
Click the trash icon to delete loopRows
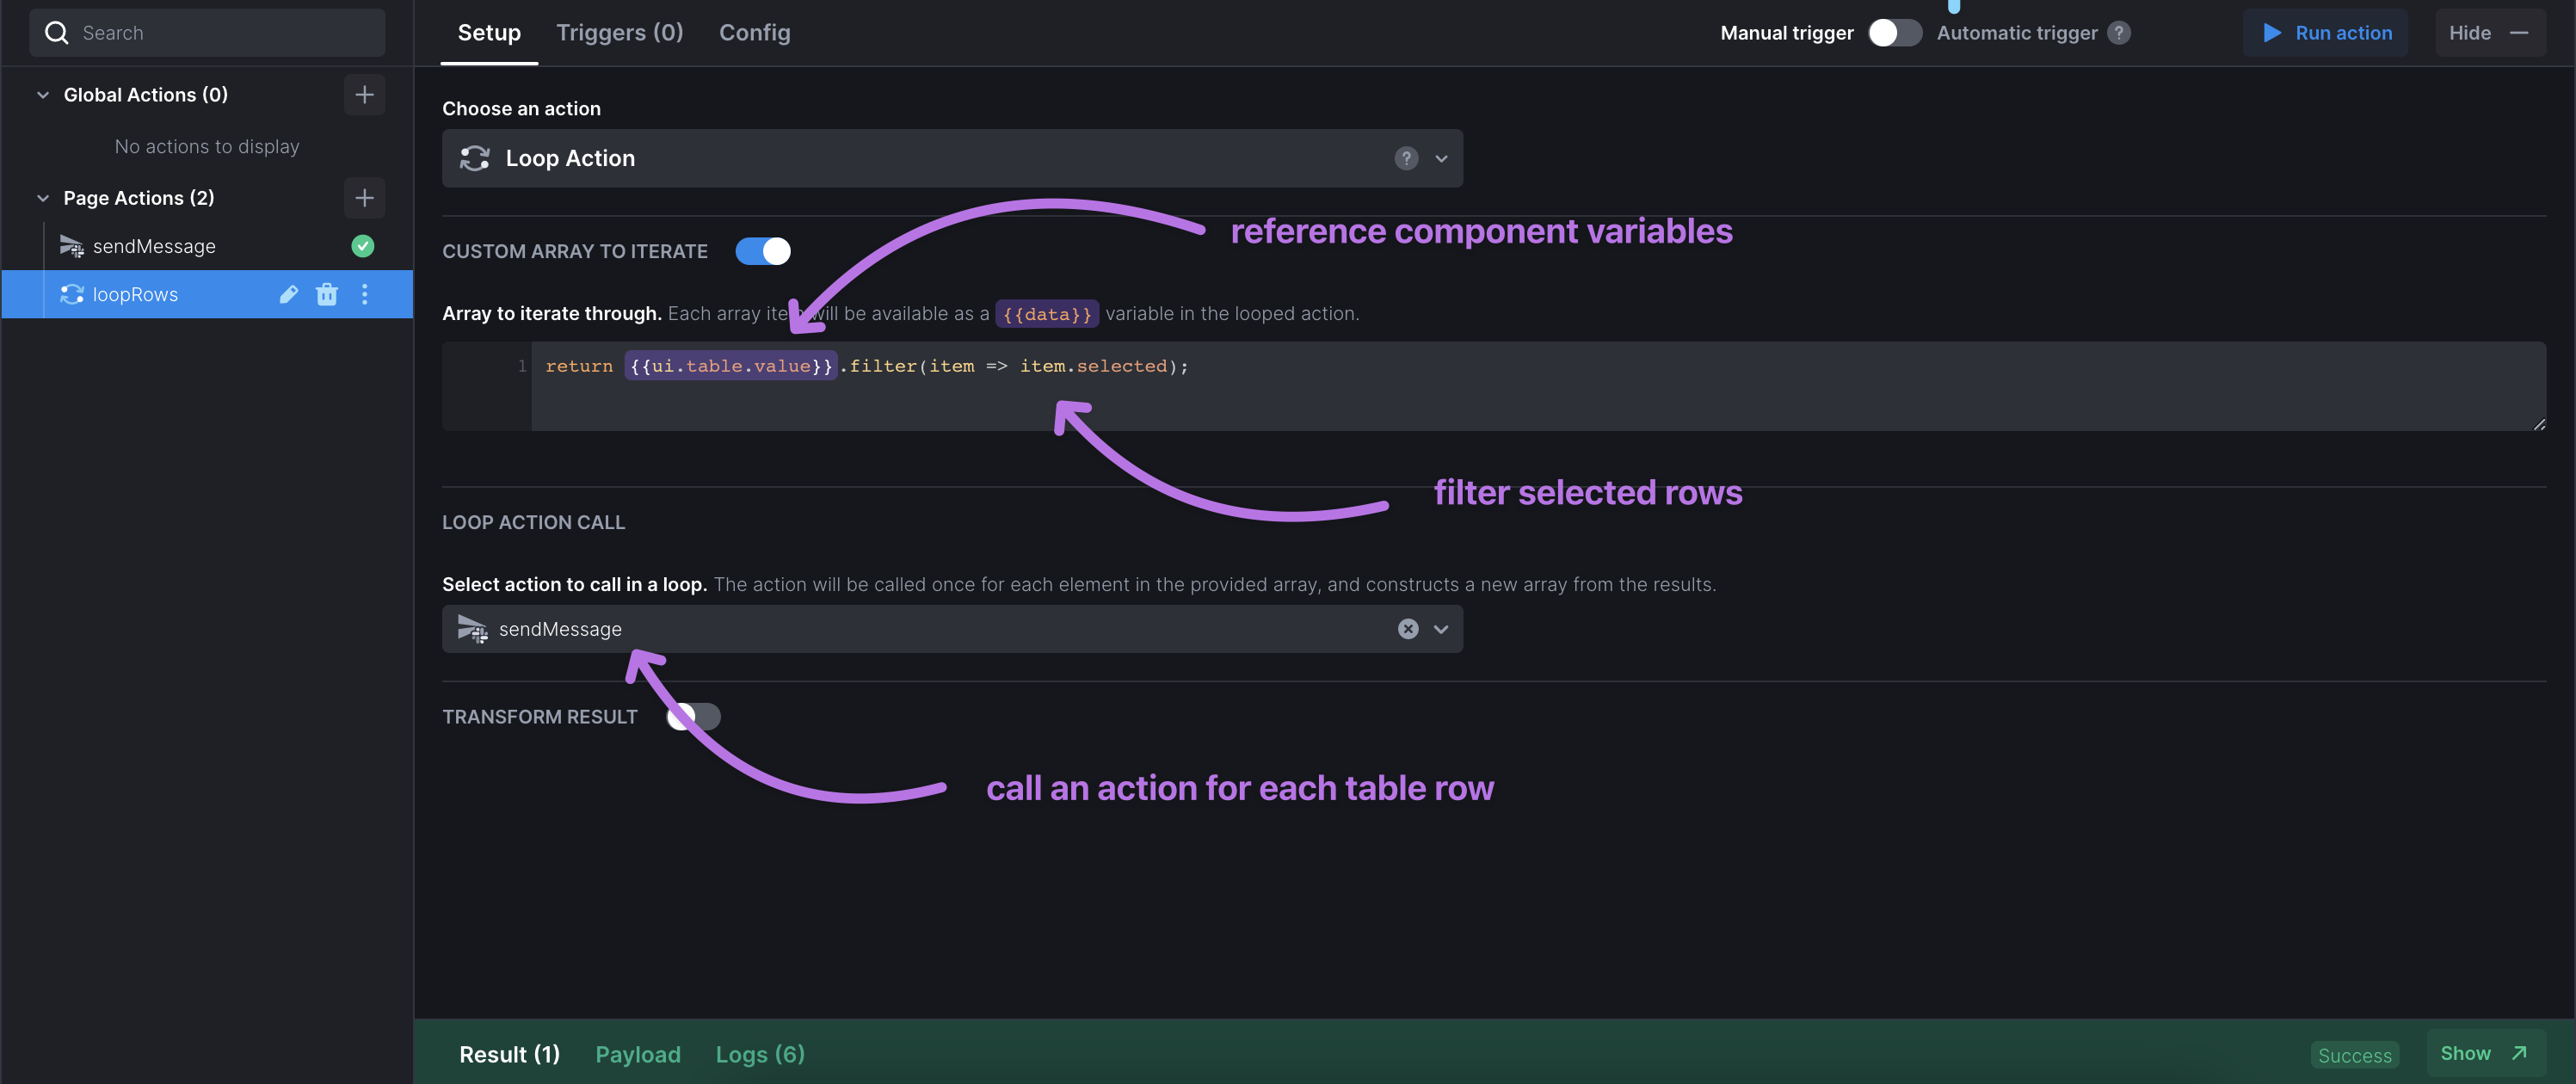point(327,294)
